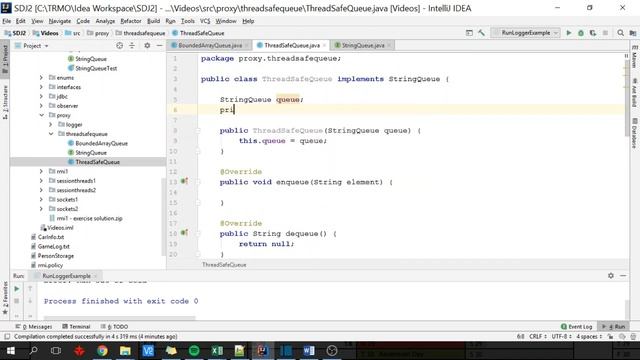Click the stop square in Run panel
640x360 pixels.
[17, 301]
